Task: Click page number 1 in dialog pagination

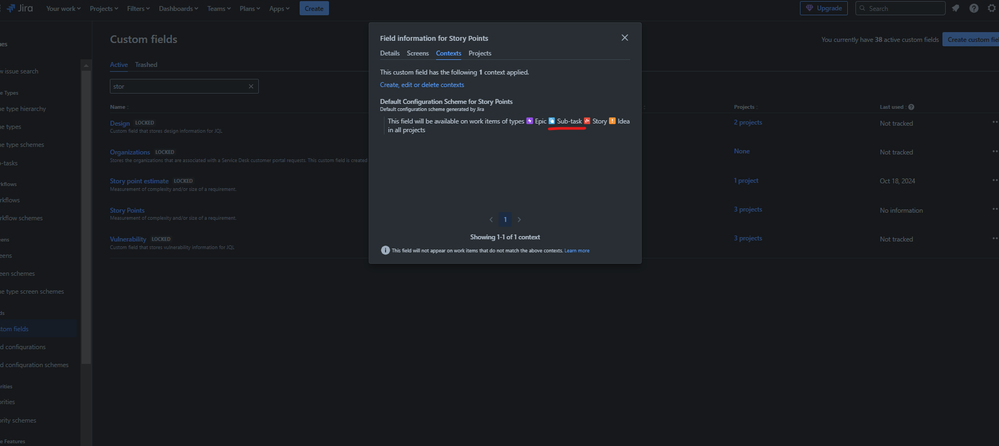Action: tap(505, 219)
